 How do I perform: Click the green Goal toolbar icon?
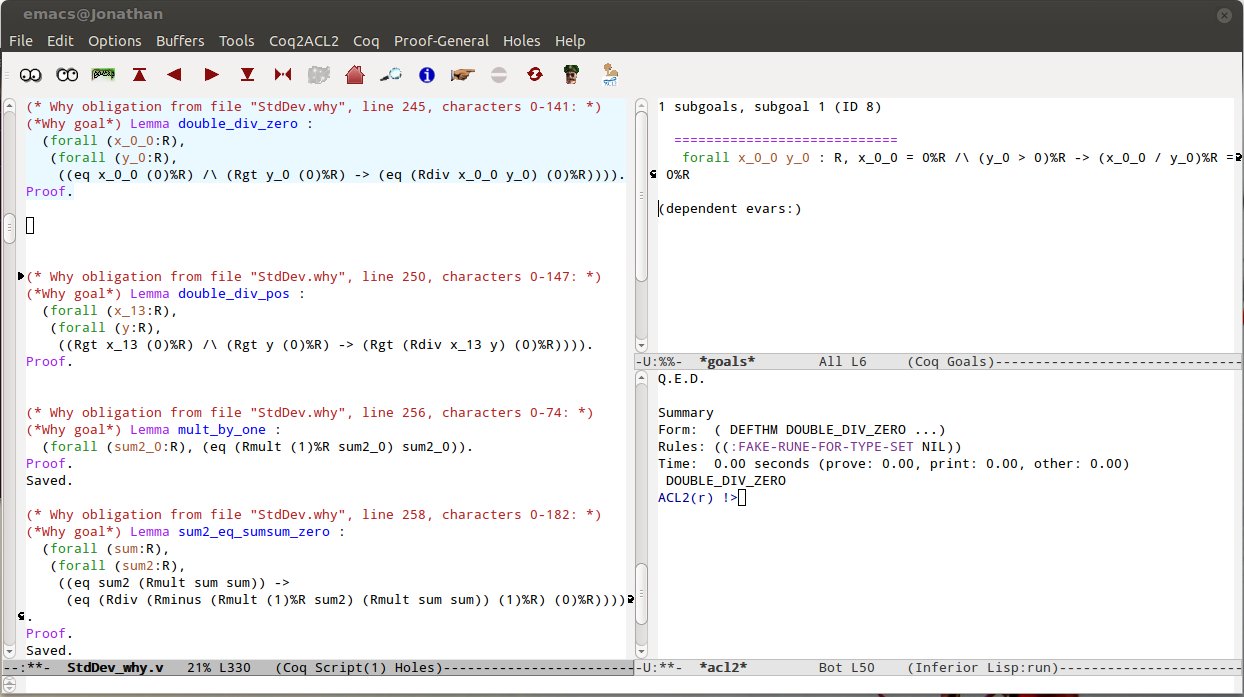click(x=103, y=74)
